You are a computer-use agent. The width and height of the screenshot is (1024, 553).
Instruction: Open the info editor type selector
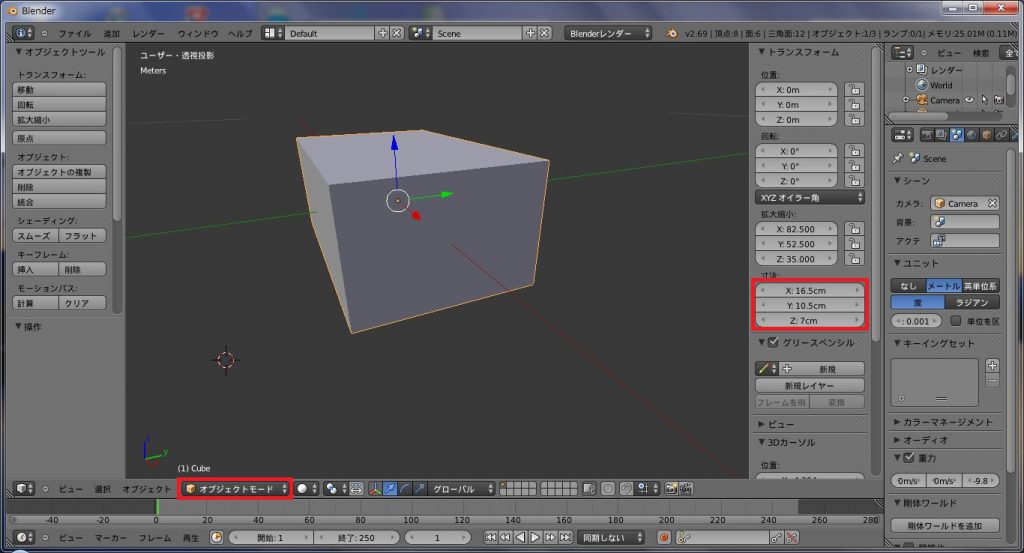[24, 33]
